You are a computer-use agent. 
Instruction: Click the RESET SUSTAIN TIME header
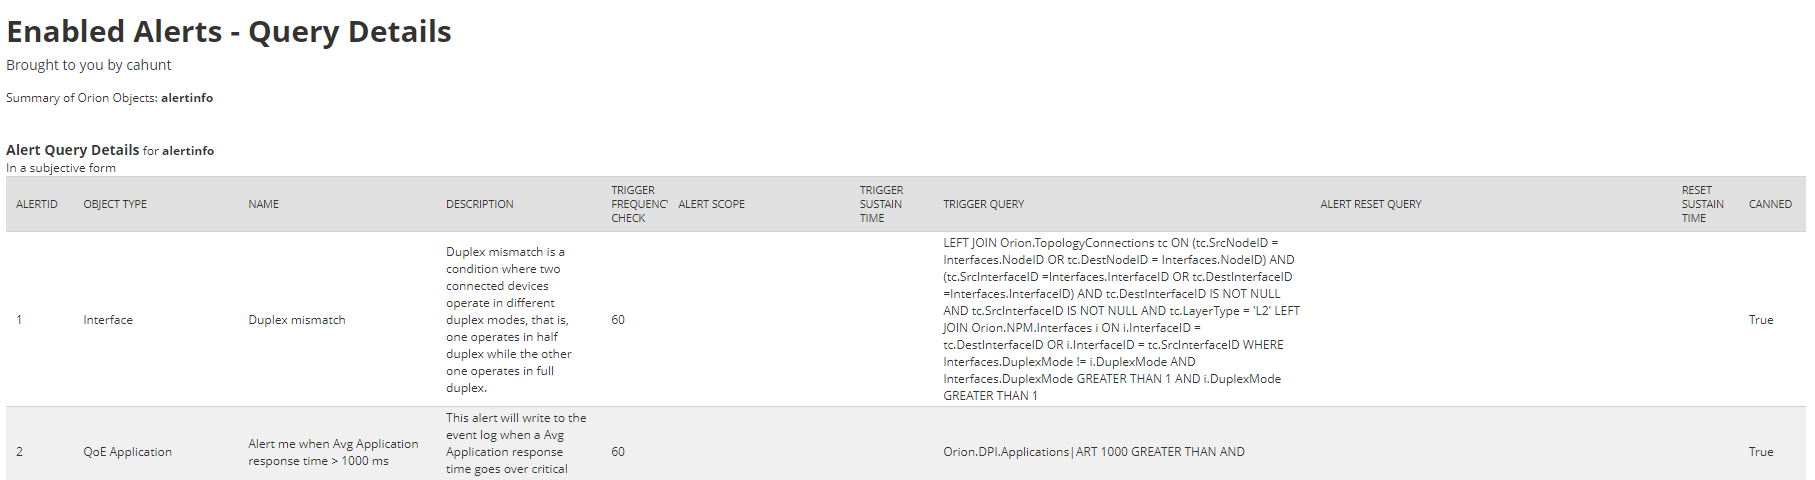1703,204
